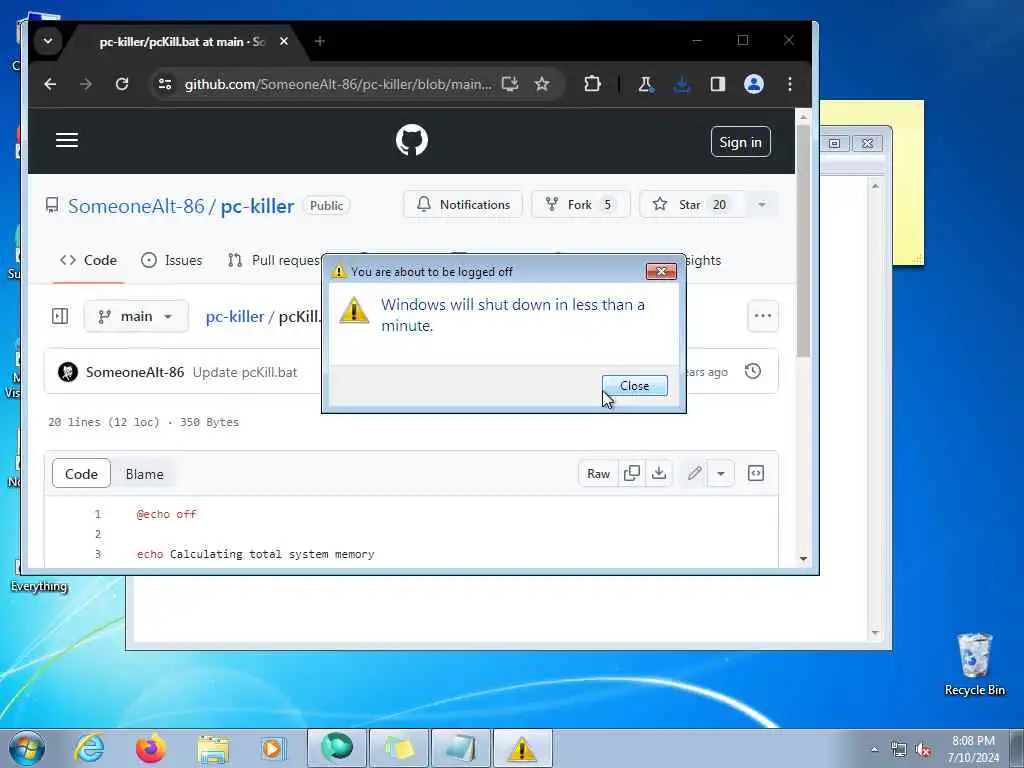Open the Raw file view
This screenshot has height=768, width=1024.
coord(598,473)
